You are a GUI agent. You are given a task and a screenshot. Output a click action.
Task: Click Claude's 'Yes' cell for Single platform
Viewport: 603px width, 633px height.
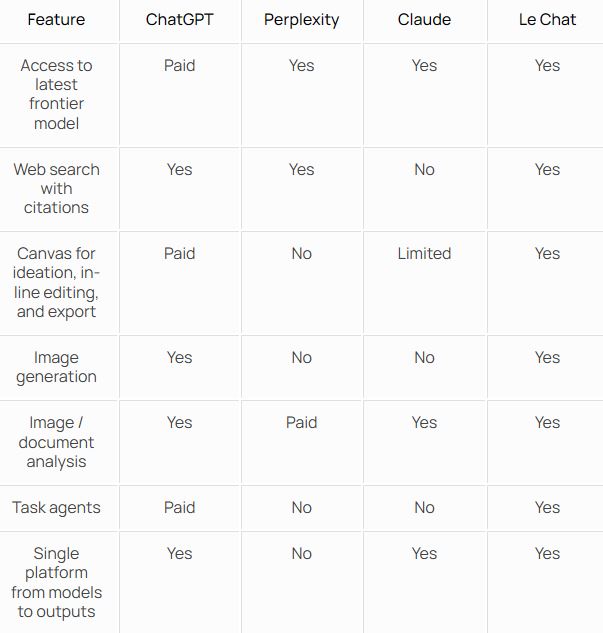(424, 553)
